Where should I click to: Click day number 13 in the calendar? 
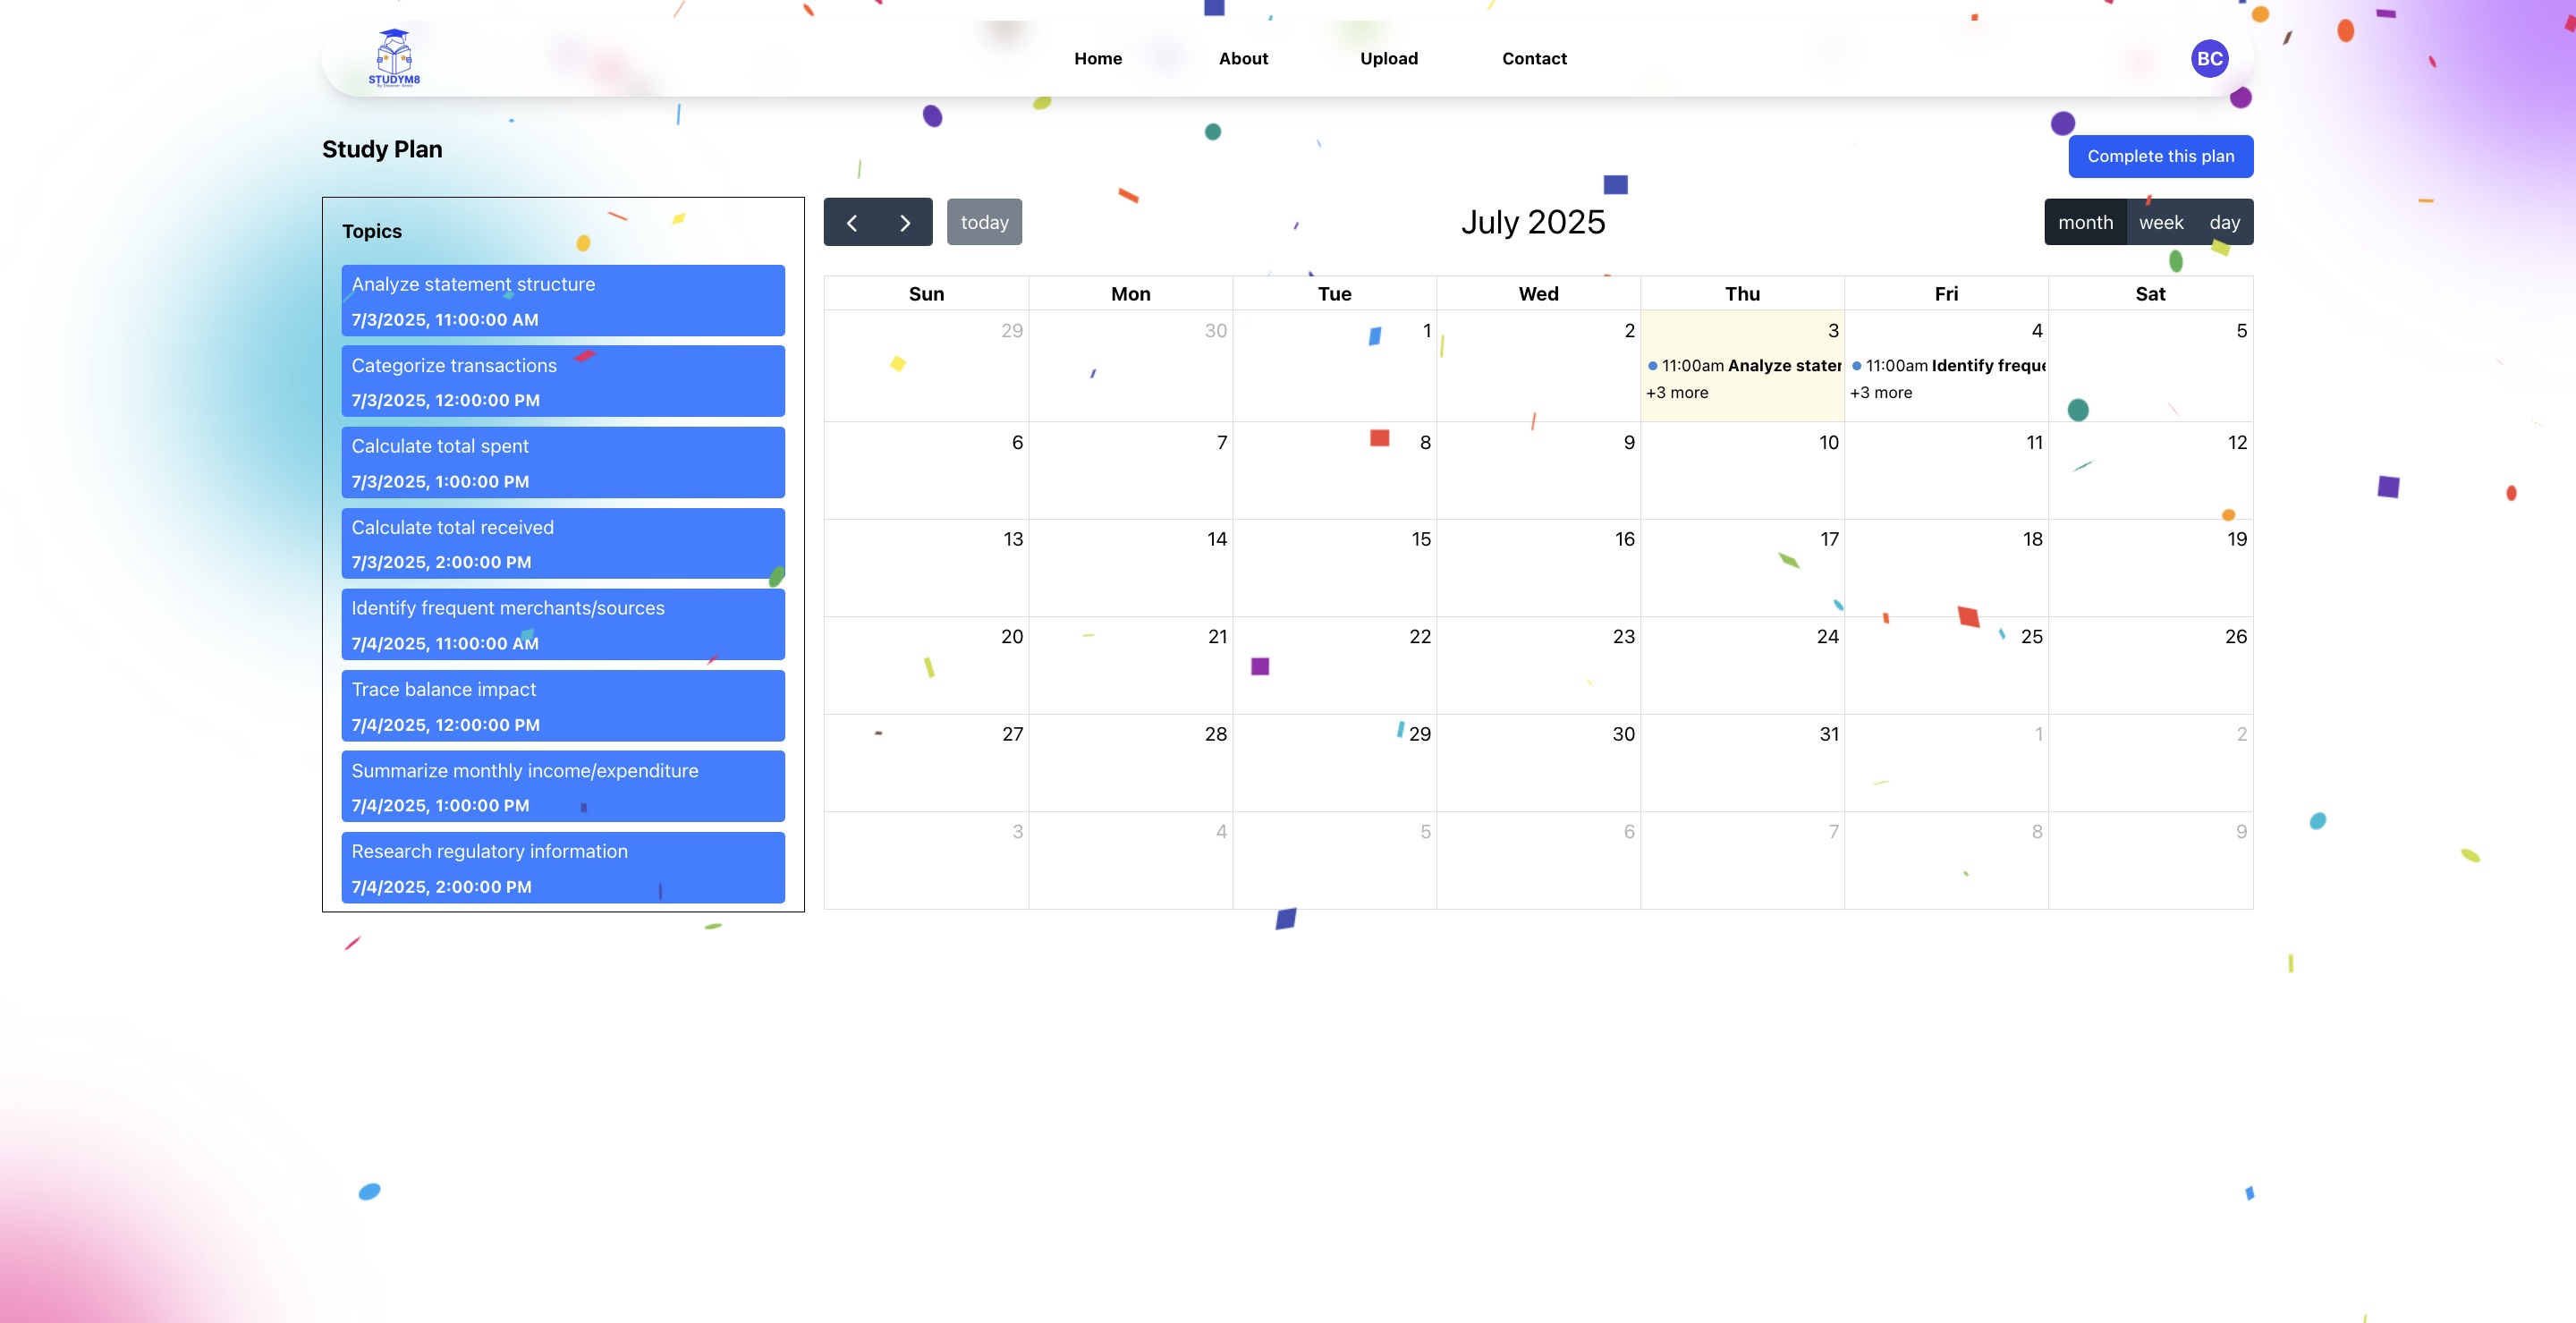pos(1013,539)
